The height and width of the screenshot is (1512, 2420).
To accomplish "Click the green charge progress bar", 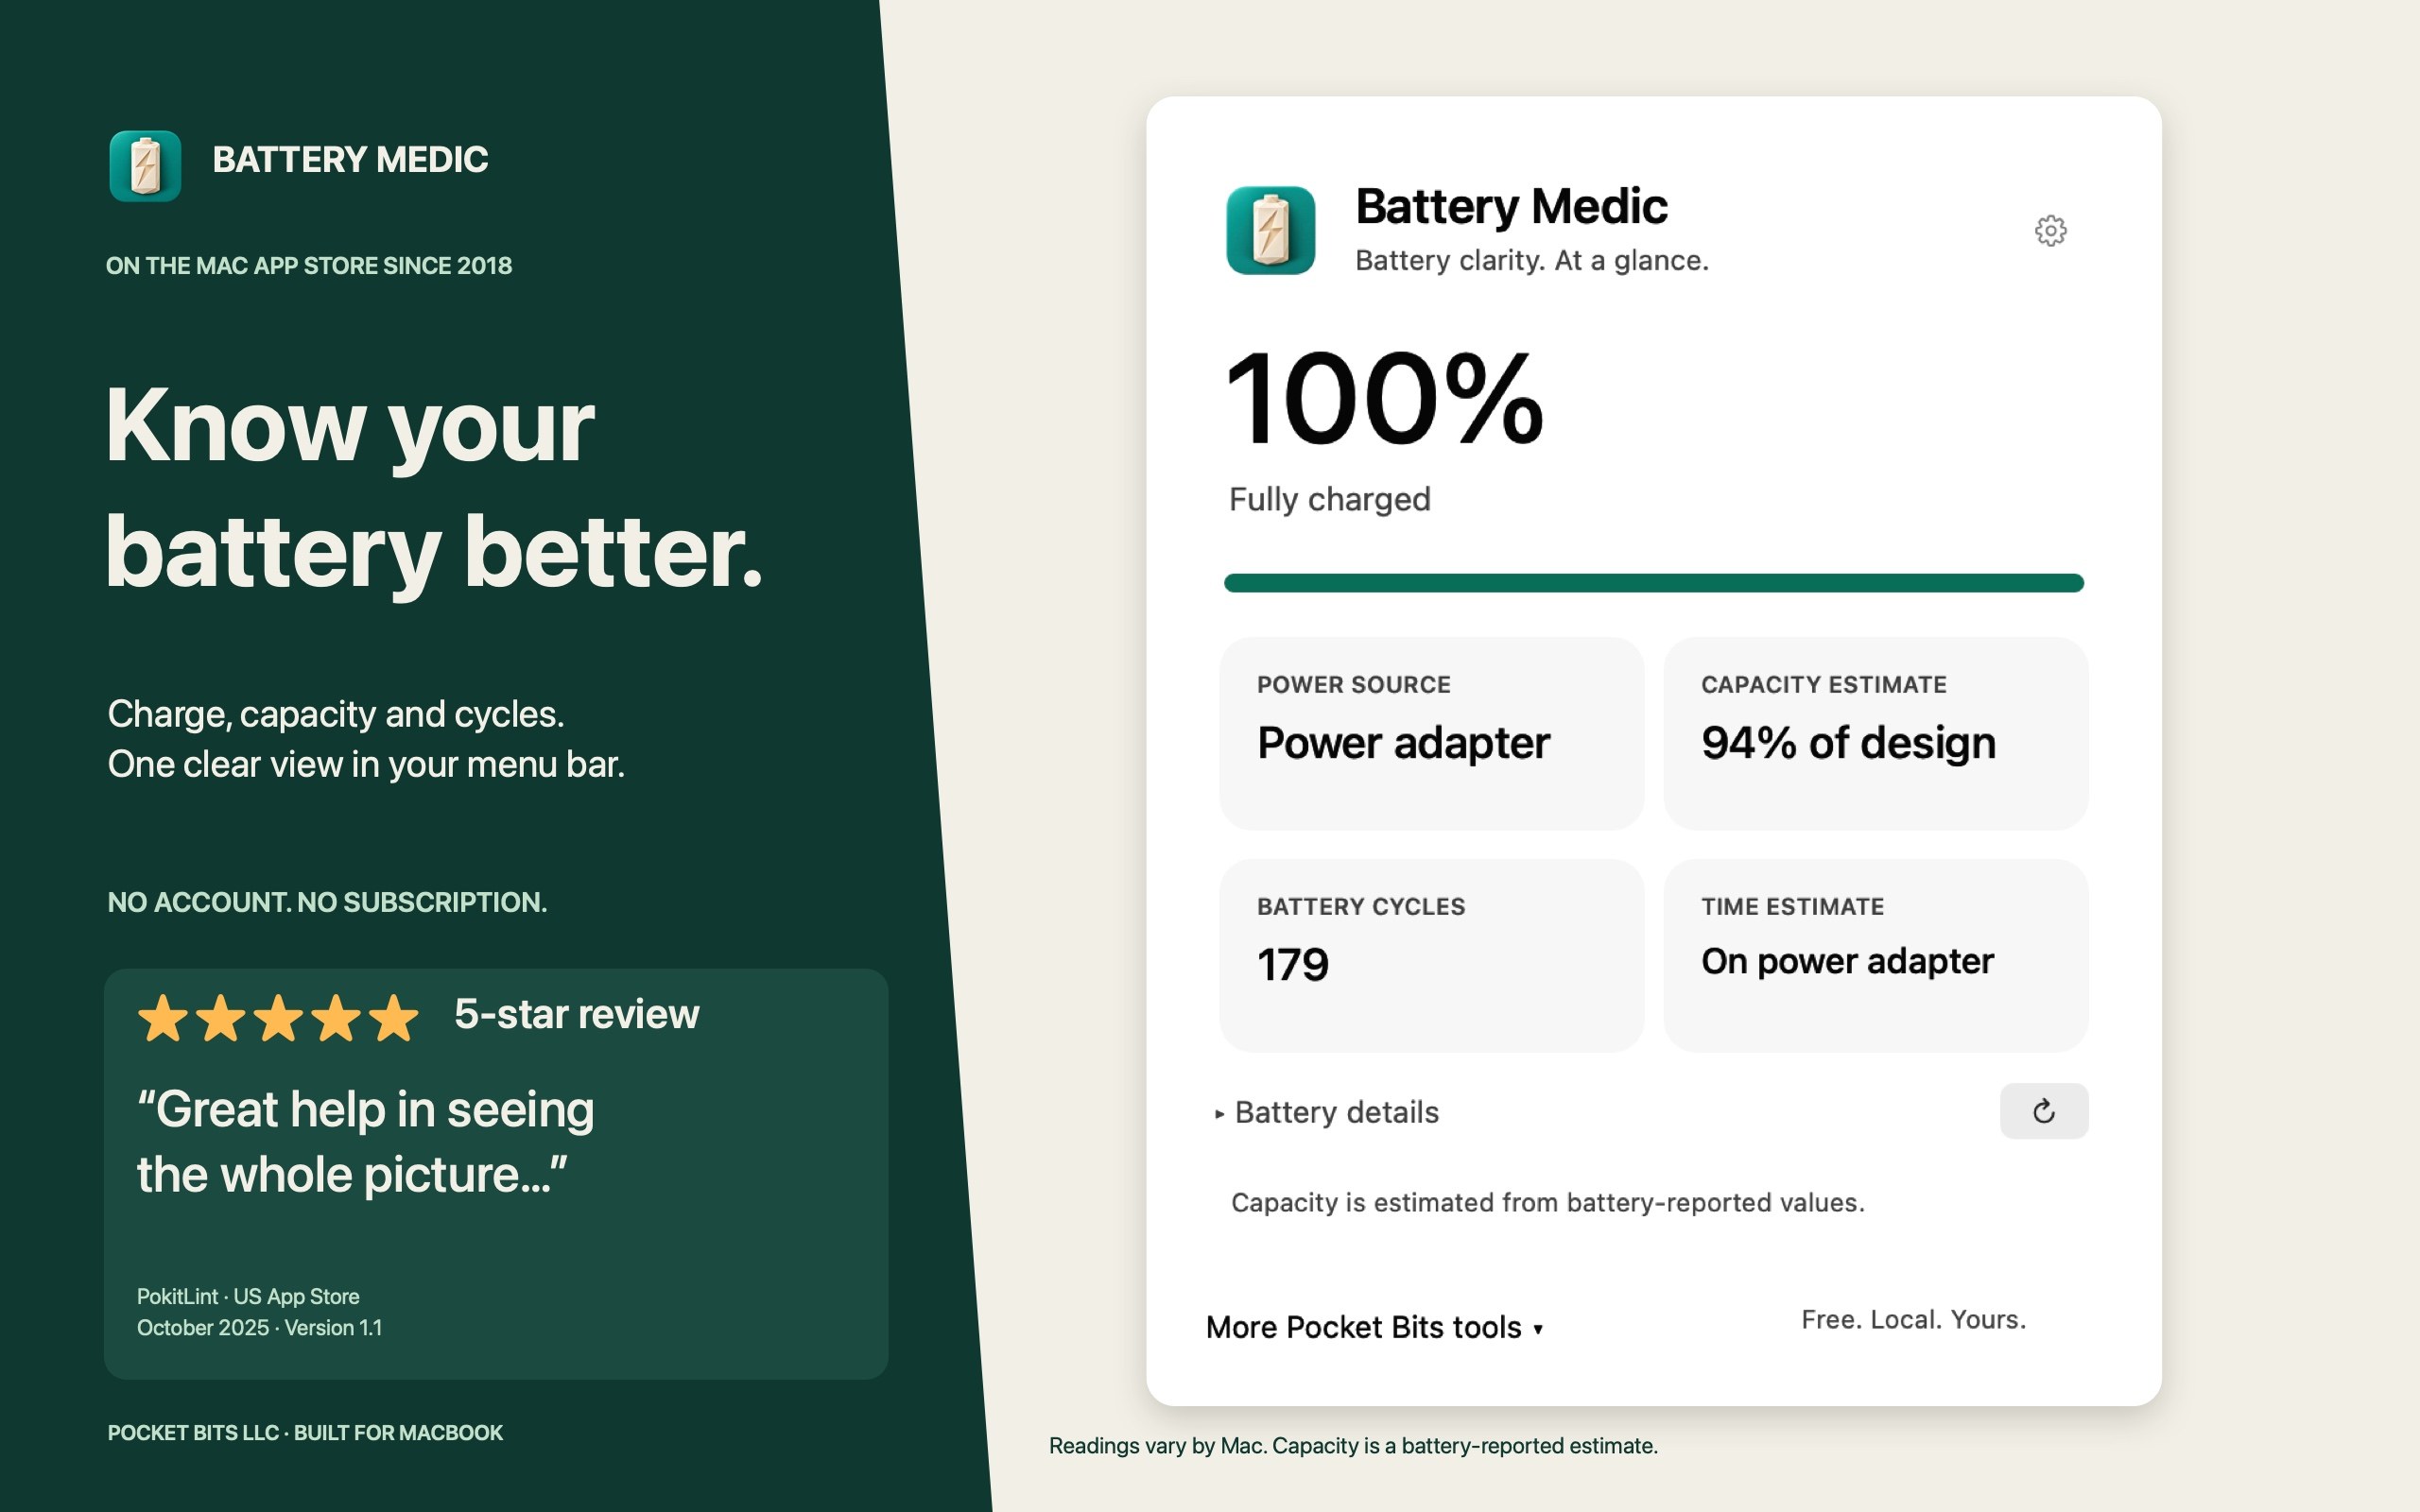I will [x=1653, y=583].
